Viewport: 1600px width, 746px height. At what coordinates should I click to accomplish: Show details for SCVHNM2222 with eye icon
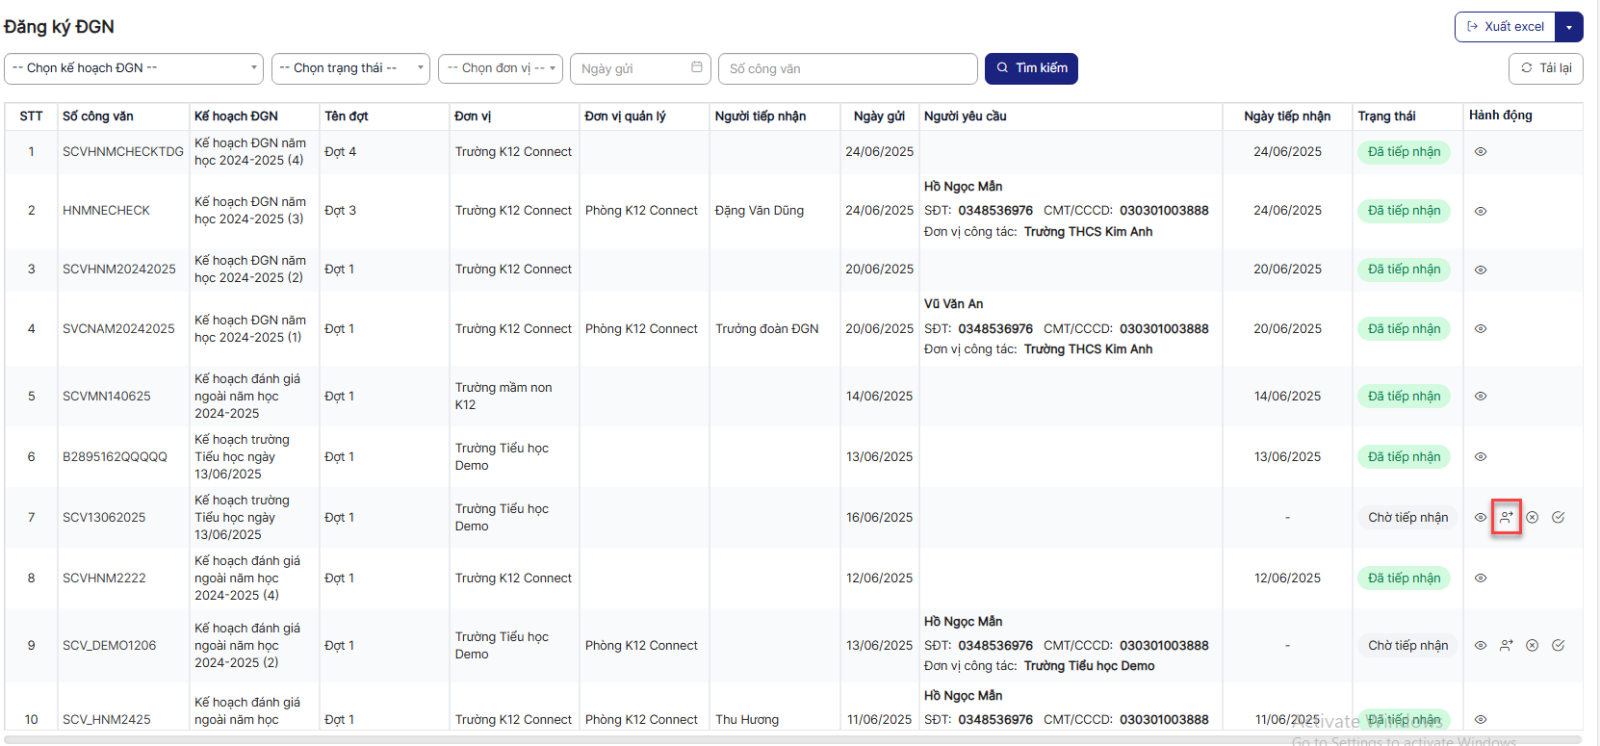click(x=1480, y=578)
